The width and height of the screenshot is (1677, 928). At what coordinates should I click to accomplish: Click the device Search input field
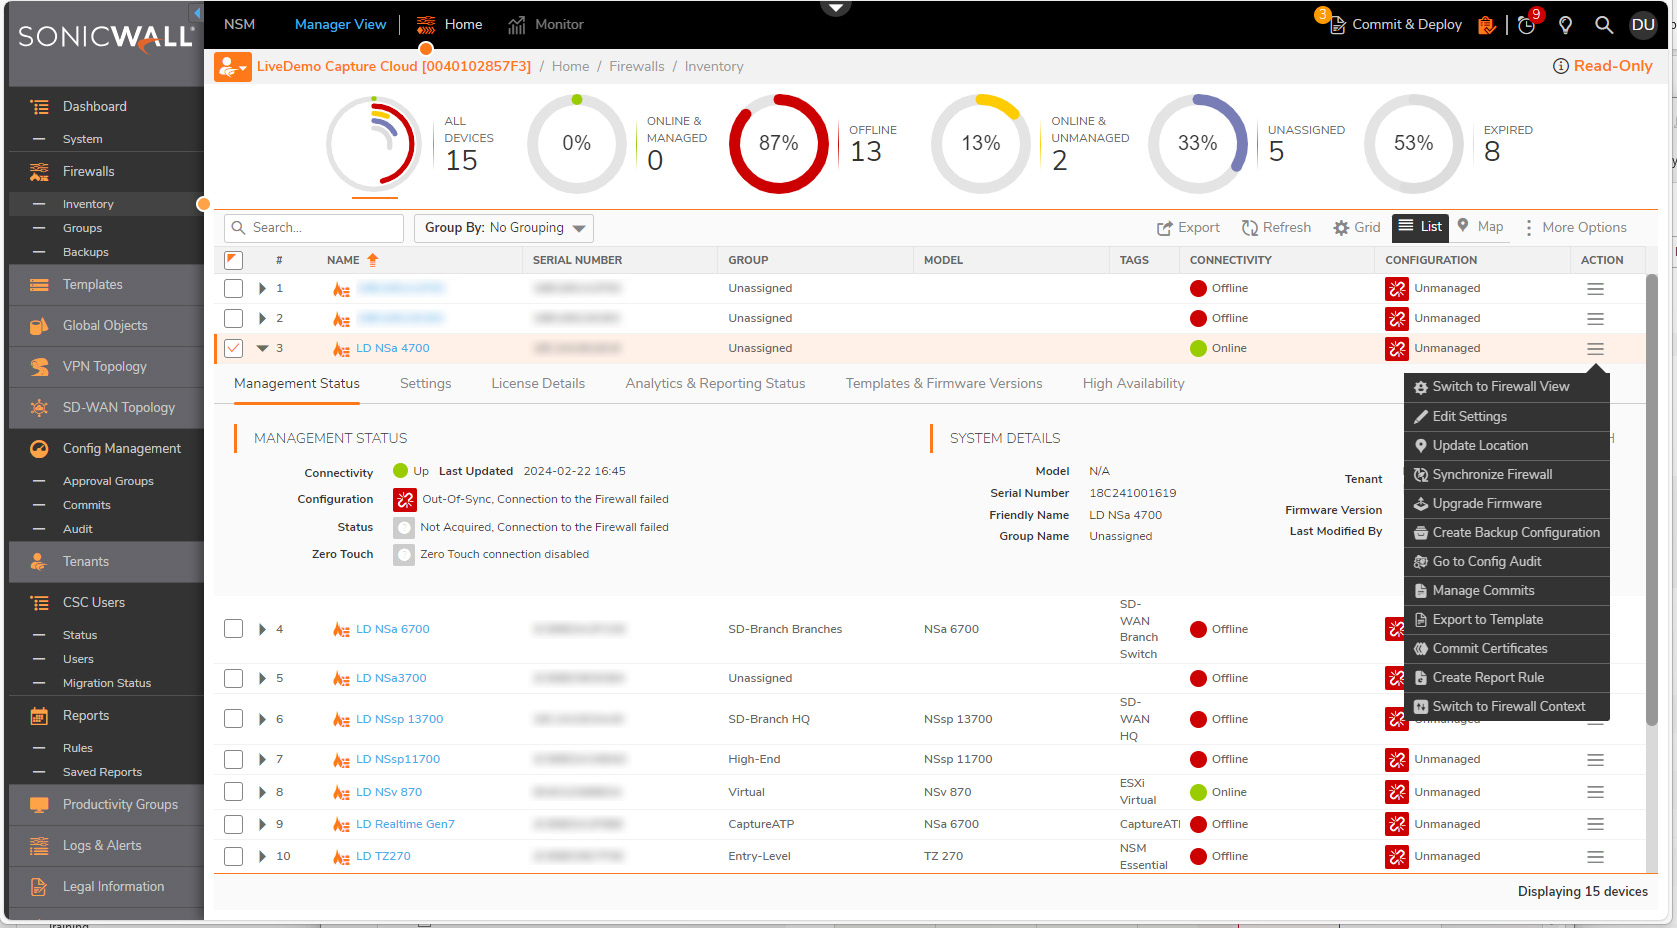click(x=314, y=228)
